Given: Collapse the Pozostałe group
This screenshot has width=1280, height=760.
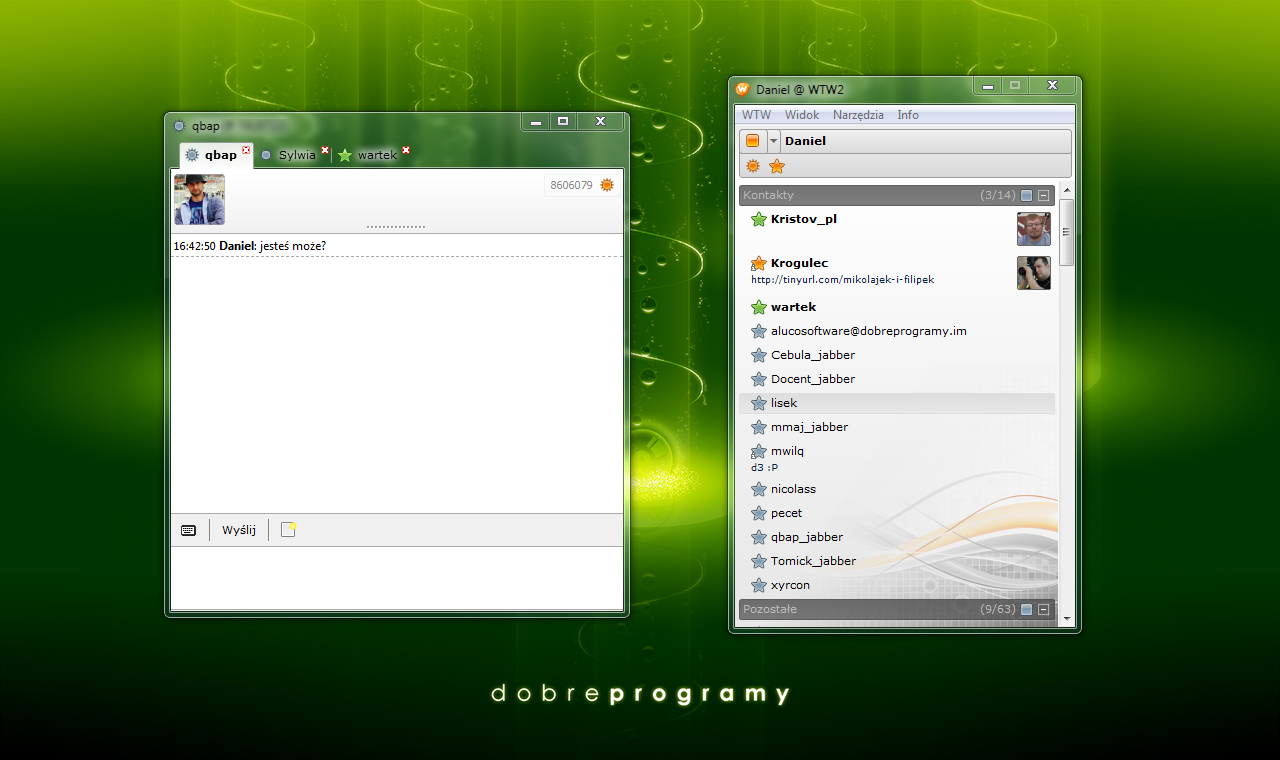Looking at the screenshot, I should (1043, 609).
